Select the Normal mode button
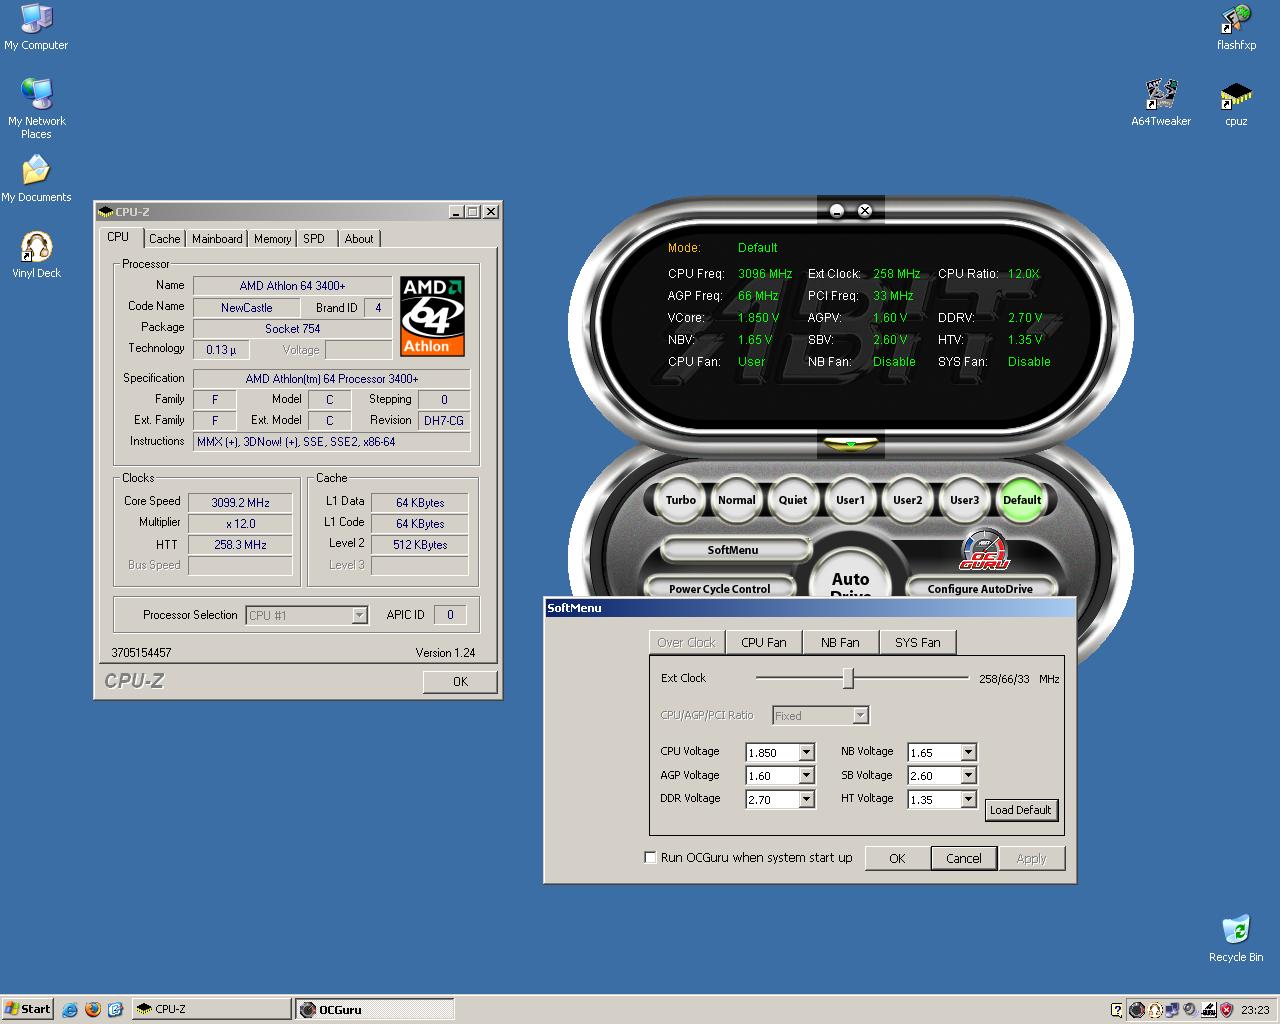Screen dimensions: 1280x1024 coord(737,500)
